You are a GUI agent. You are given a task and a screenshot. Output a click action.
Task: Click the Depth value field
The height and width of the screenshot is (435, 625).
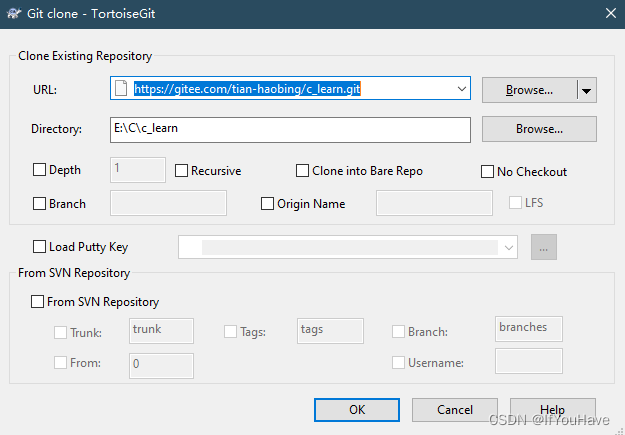point(138,170)
